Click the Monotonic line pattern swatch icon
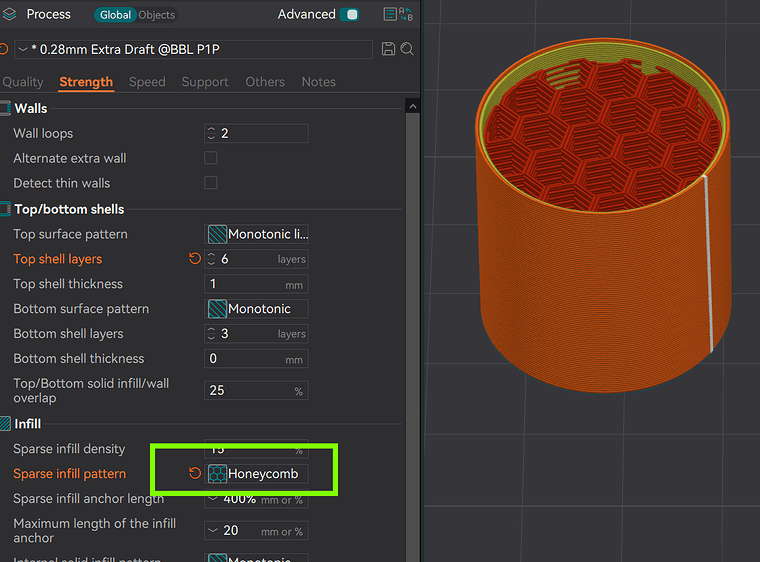The width and height of the screenshot is (760, 562). (217, 234)
